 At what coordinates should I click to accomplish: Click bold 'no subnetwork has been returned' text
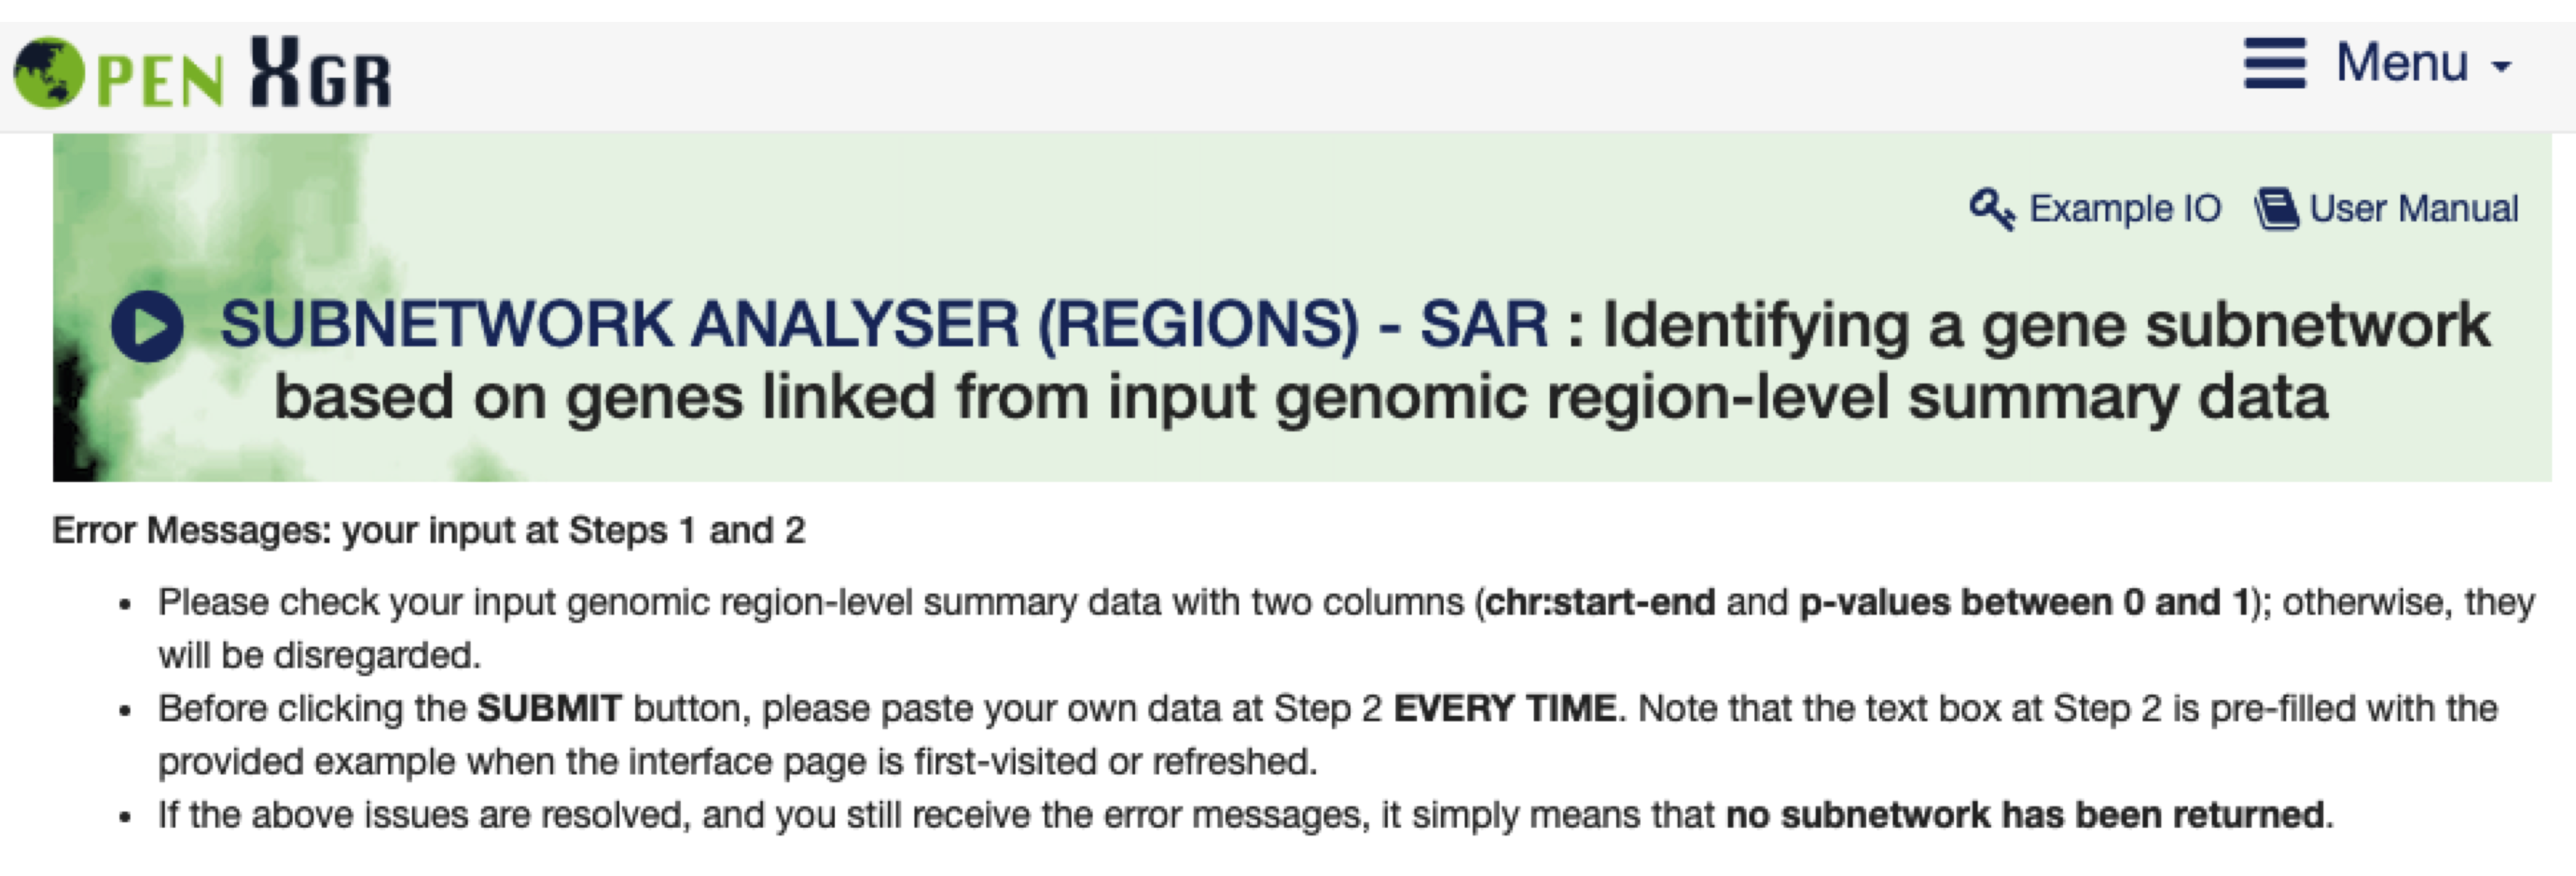(x=2025, y=815)
